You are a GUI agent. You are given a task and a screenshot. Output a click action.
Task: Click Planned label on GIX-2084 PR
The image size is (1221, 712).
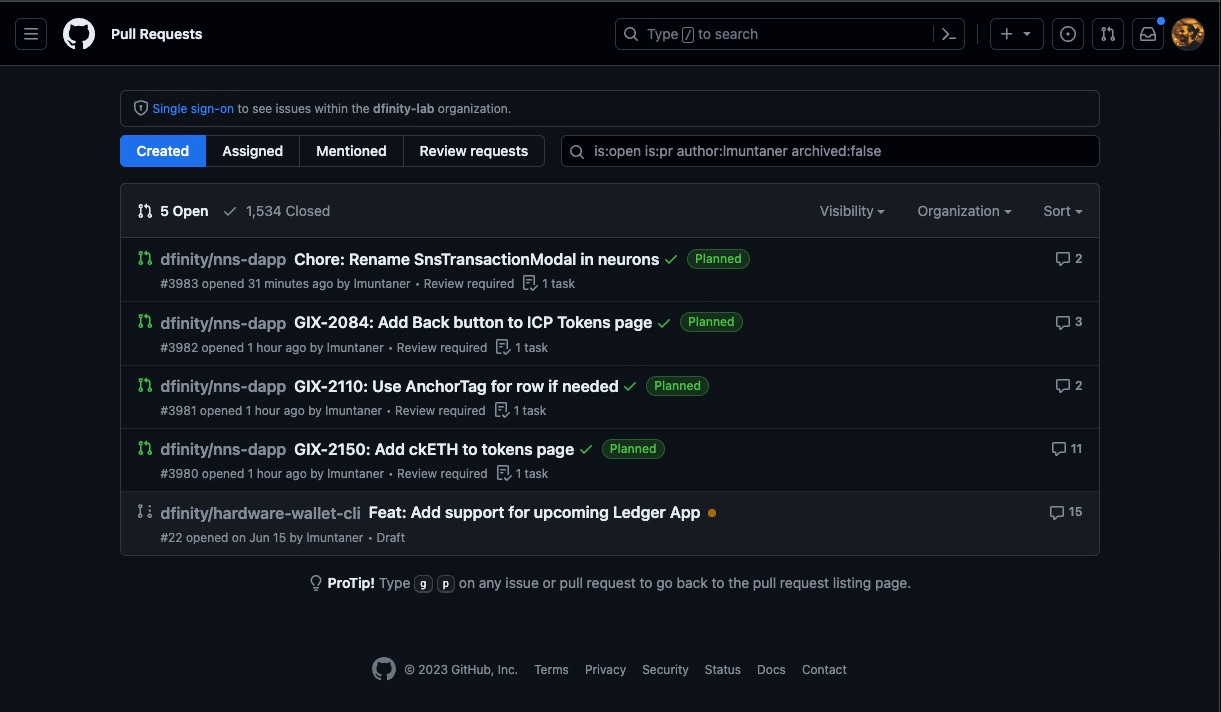pos(711,322)
